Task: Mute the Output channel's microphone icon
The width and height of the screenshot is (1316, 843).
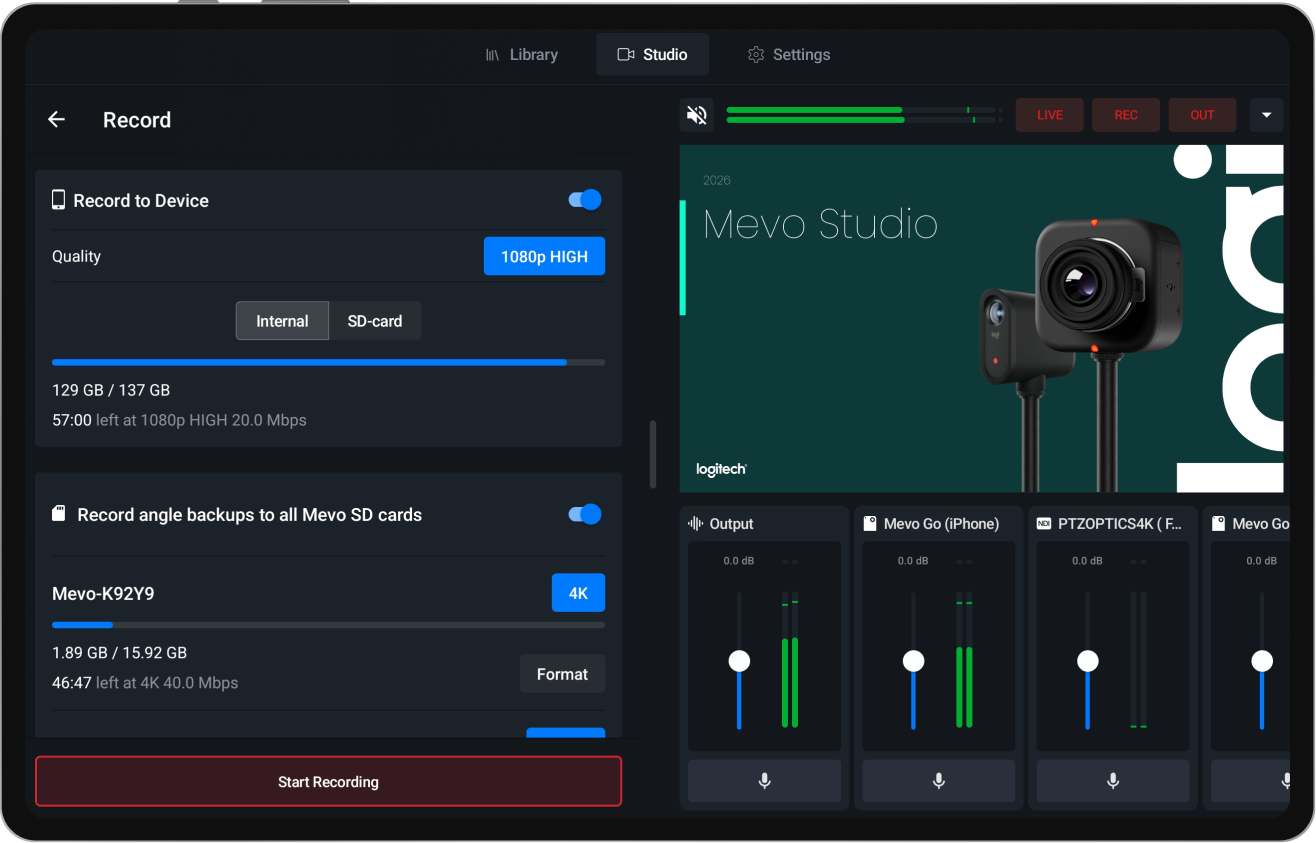Action: tap(764, 781)
